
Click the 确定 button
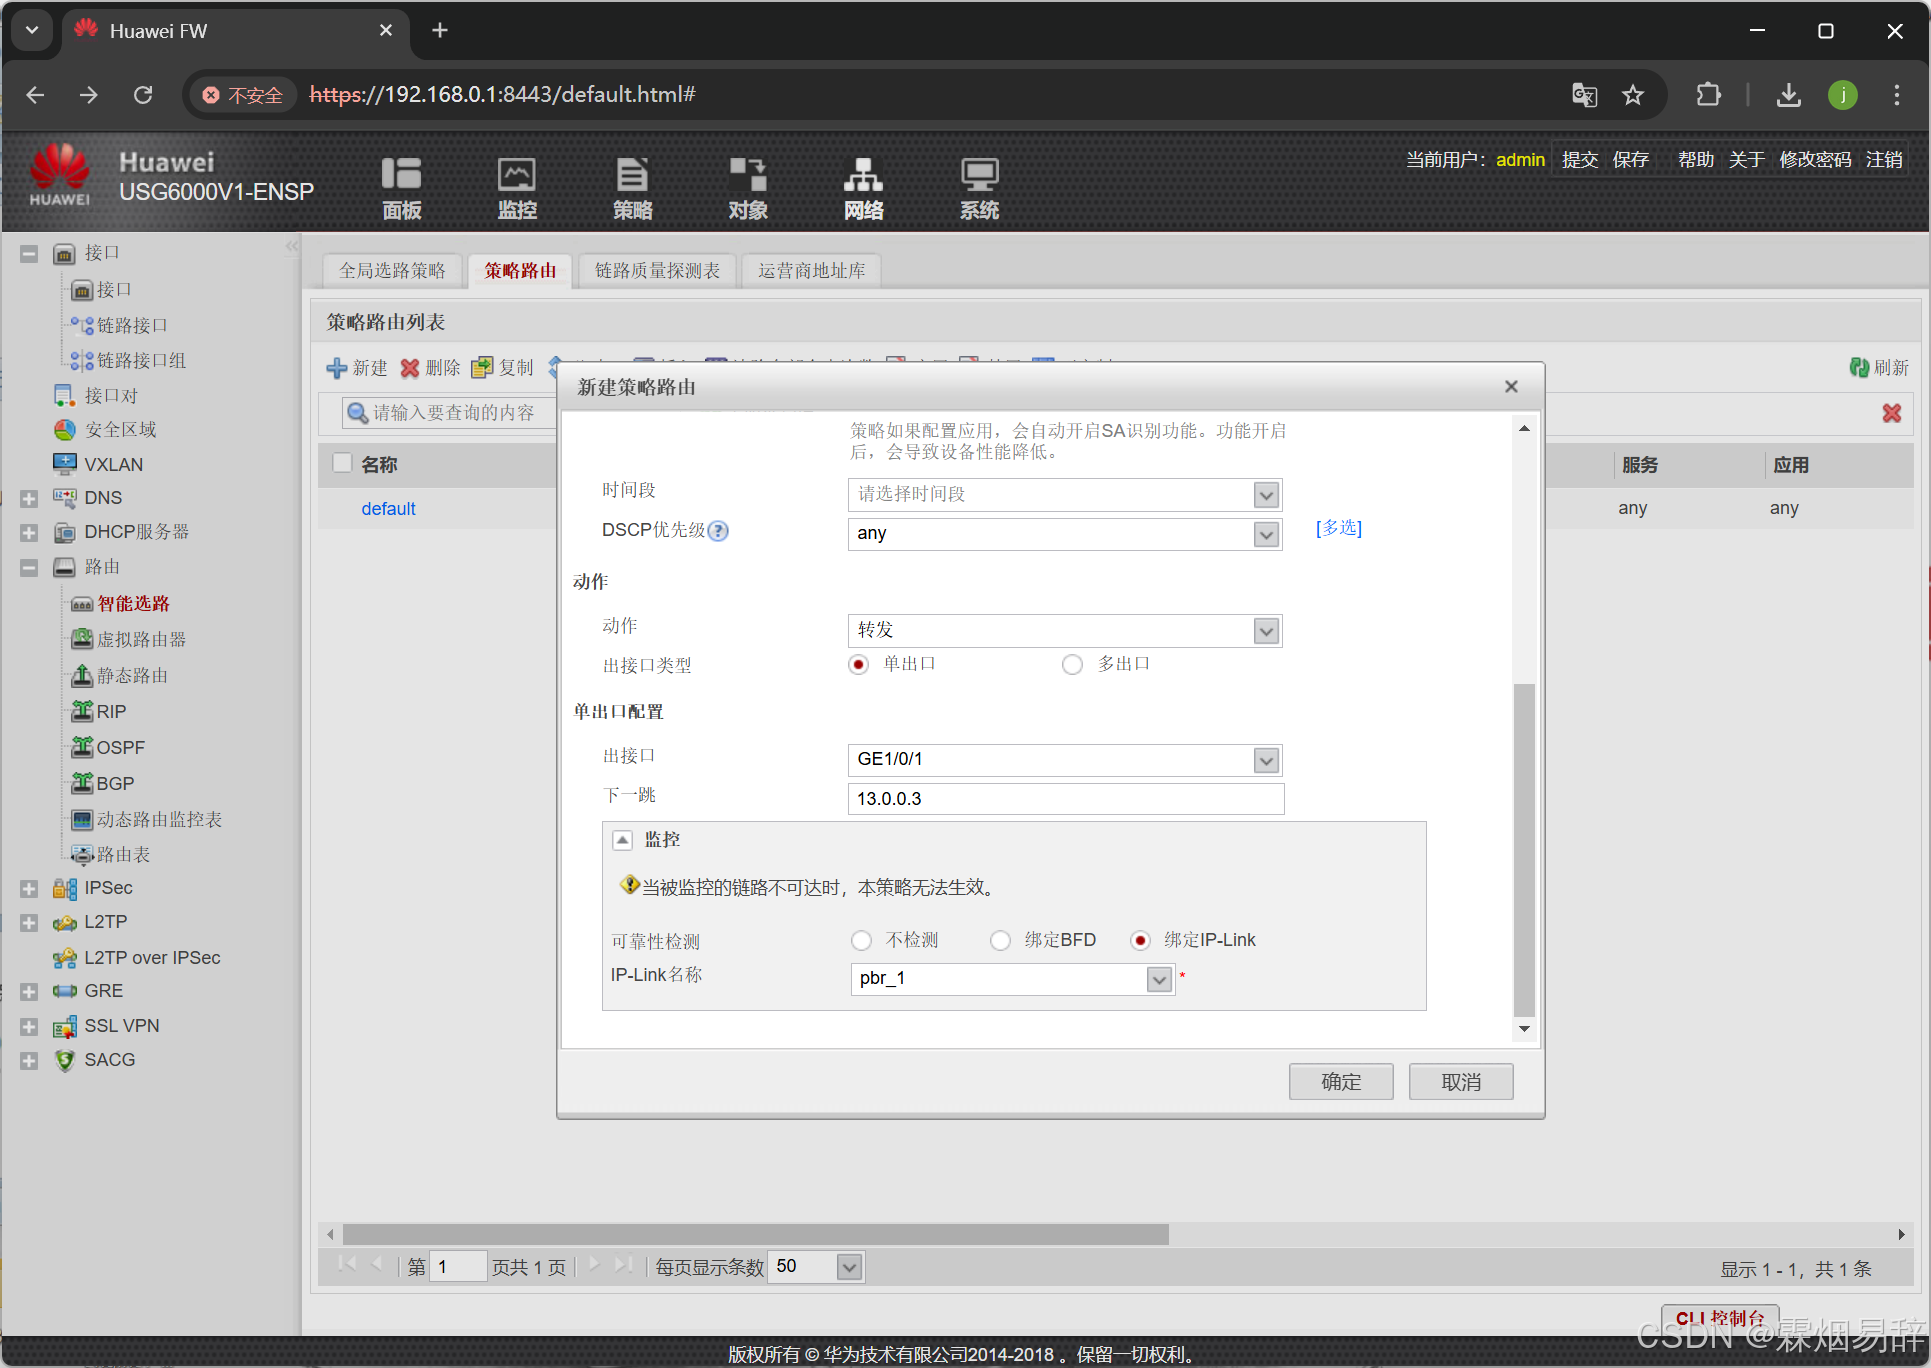(x=1340, y=1082)
